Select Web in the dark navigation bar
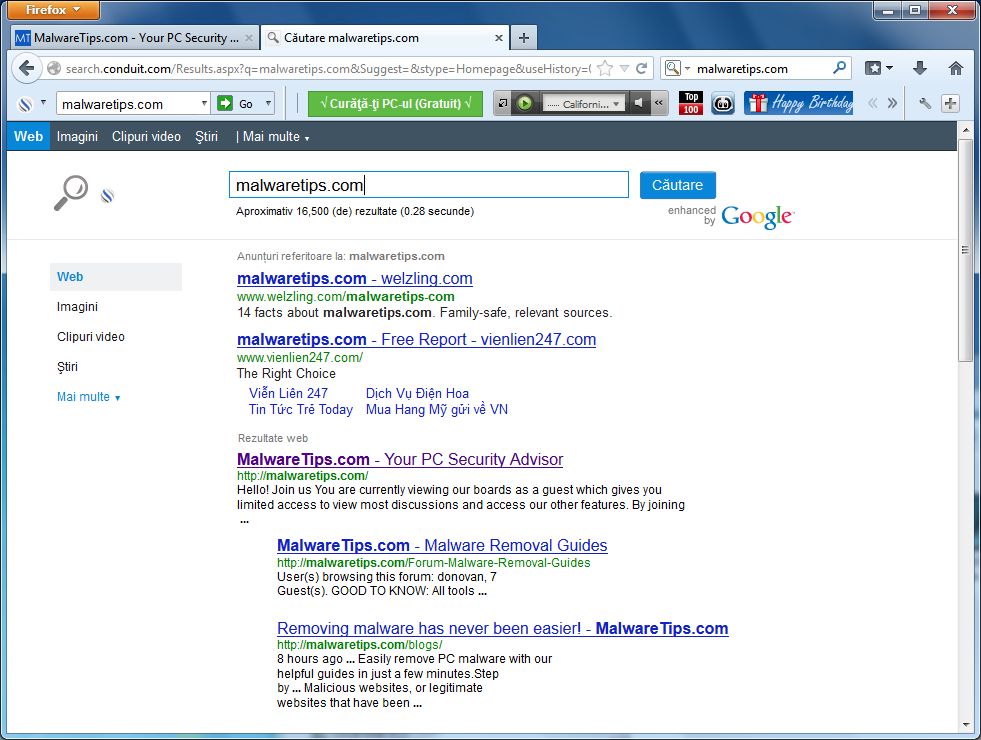This screenshot has width=981, height=740. pyautogui.click(x=28, y=136)
